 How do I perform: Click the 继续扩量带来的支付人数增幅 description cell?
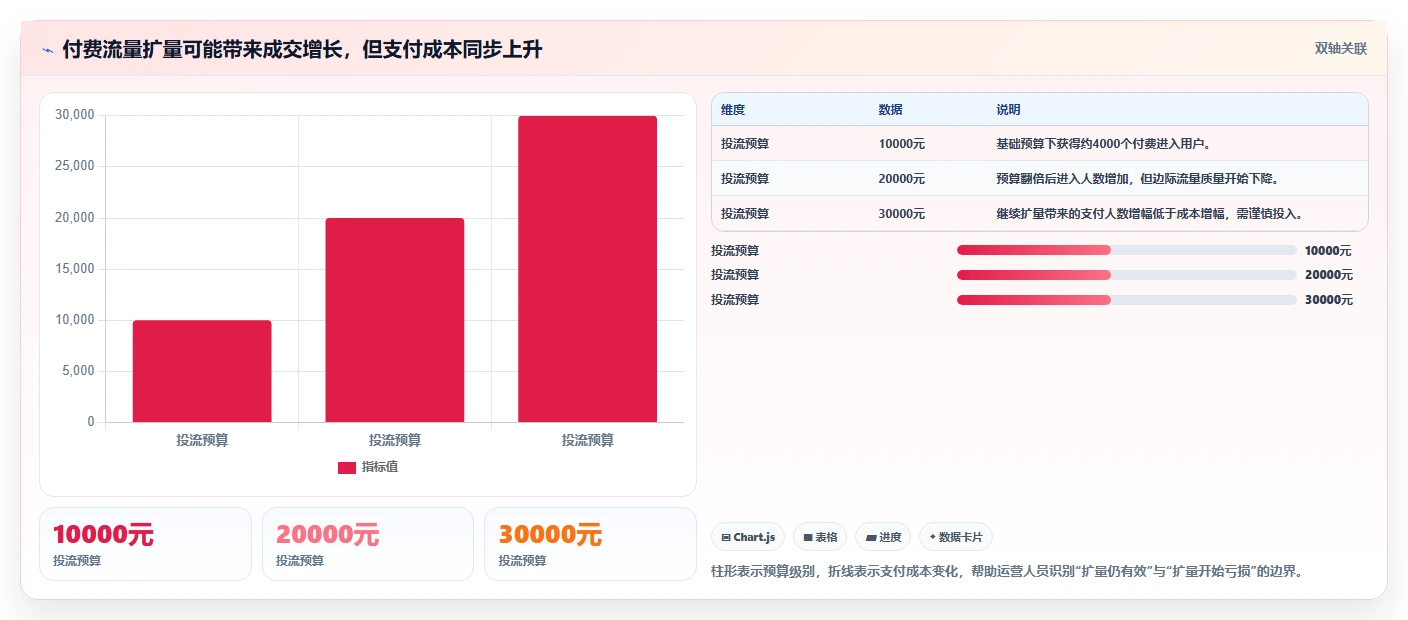click(x=1150, y=214)
